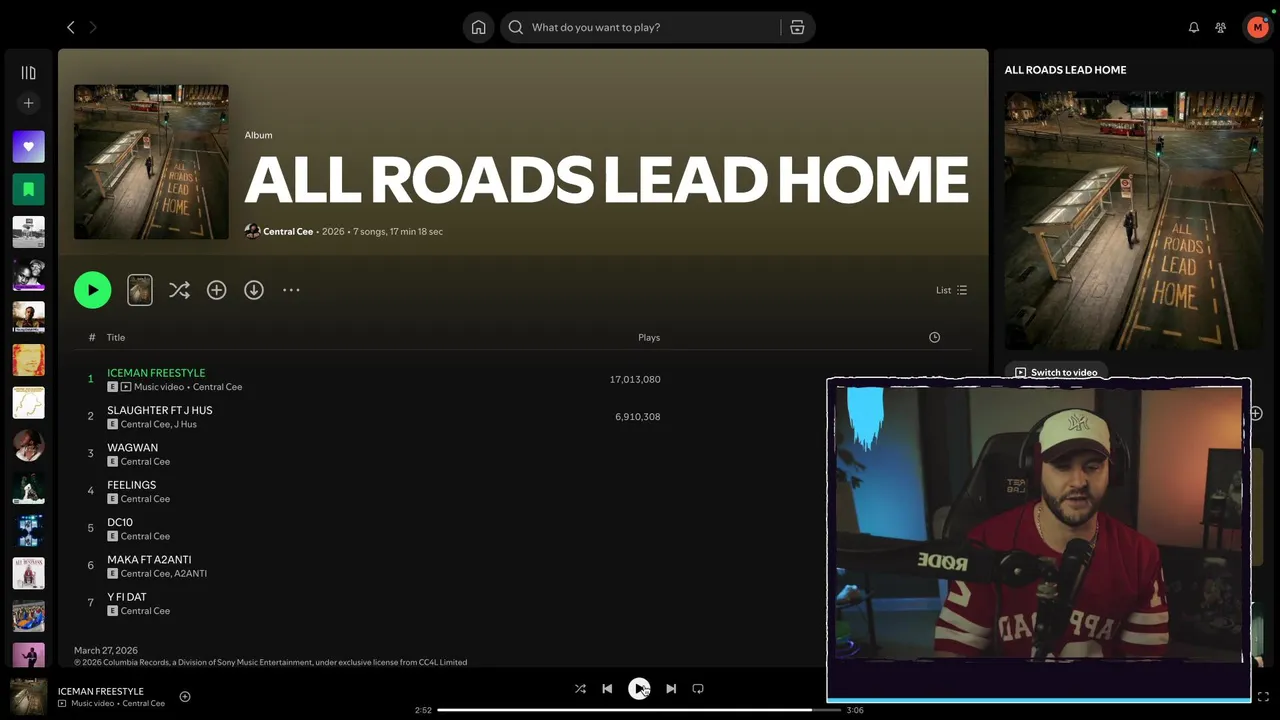Open the Music video link under track one
Viewport: 1280px width, 720px height.
pos(160,387)
